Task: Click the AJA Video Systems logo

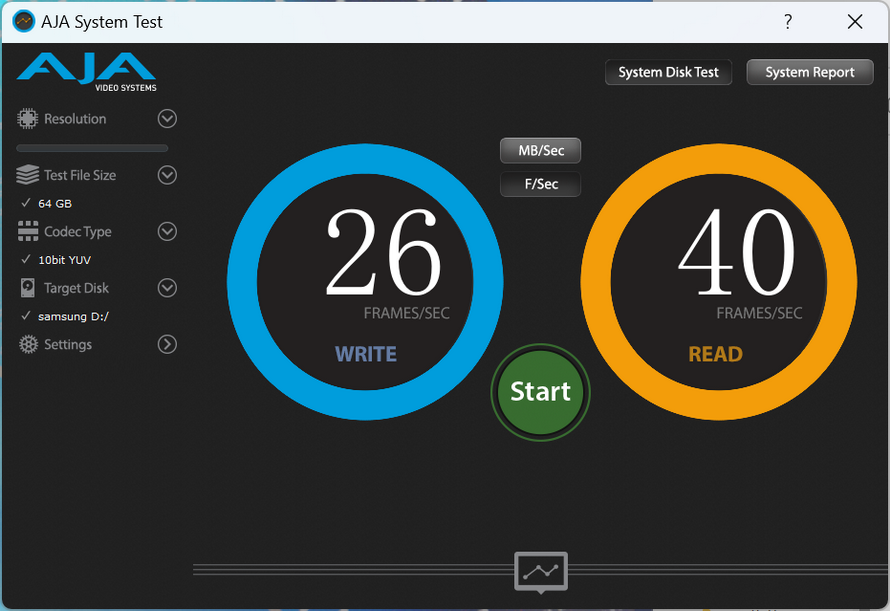Action: [x=87, y=72]
